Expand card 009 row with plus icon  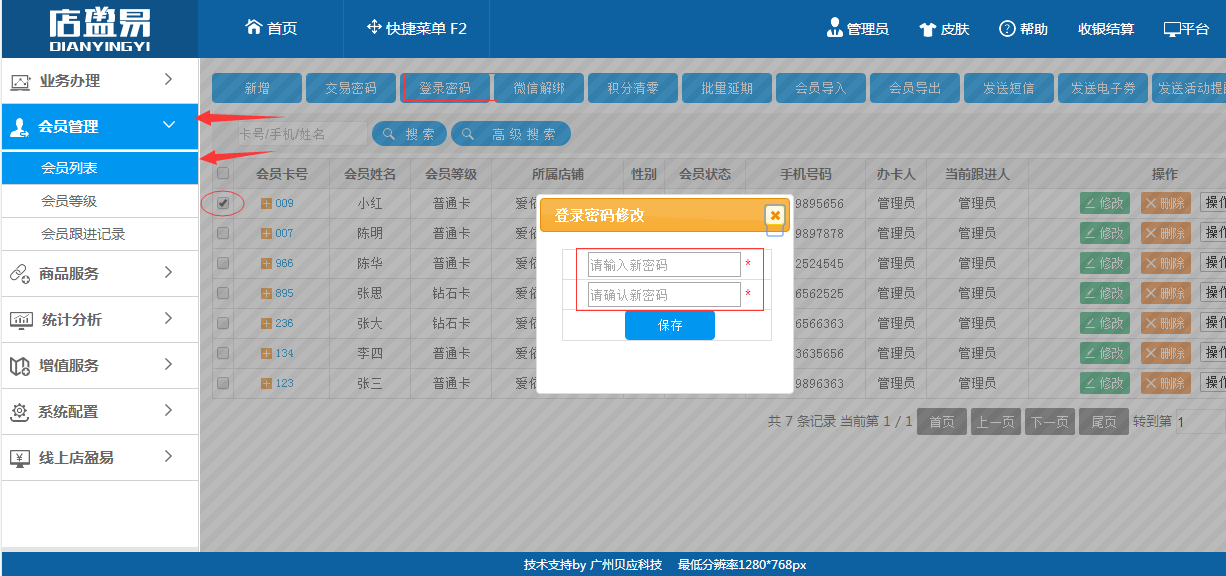(266, 203)
